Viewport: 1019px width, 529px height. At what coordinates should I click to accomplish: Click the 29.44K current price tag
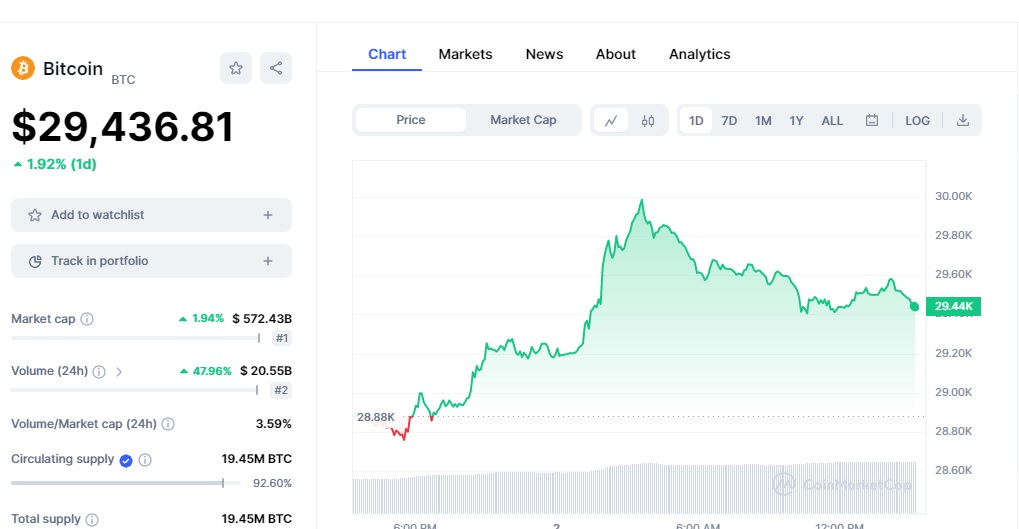953,306
